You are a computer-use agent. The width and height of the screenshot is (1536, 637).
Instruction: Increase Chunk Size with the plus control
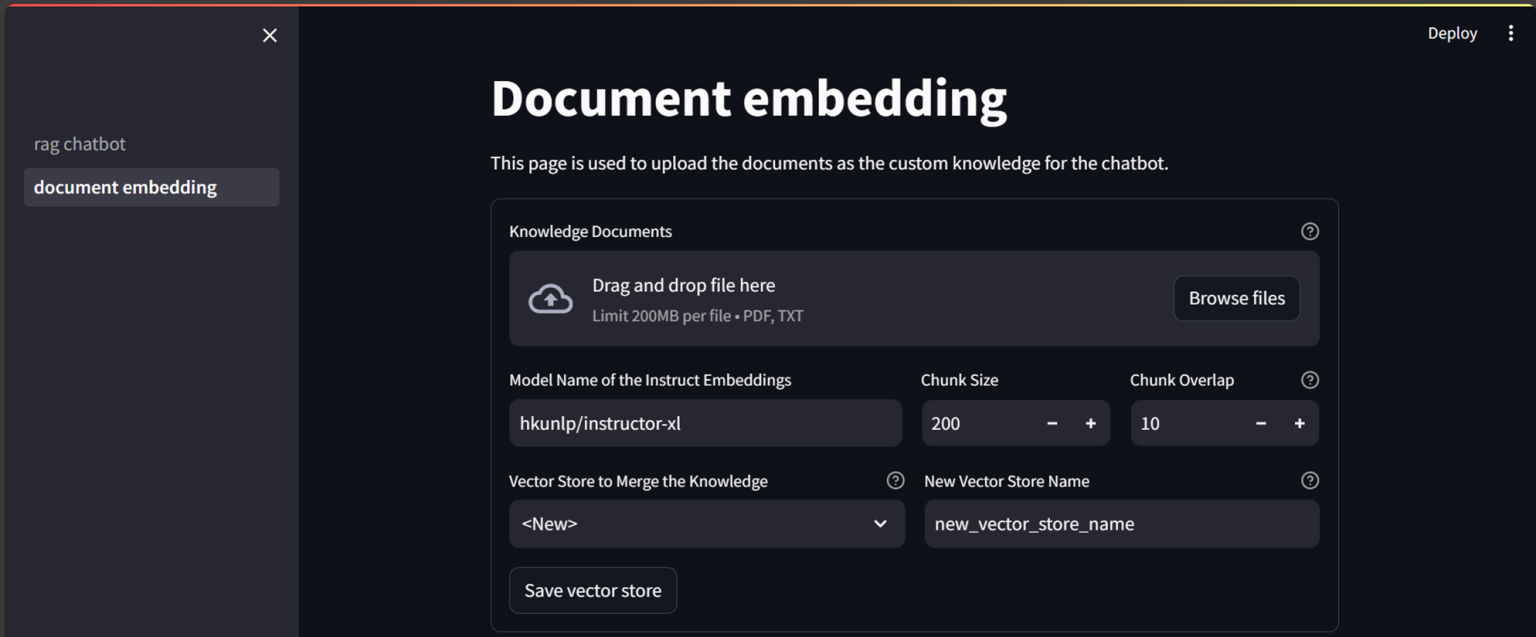1091,423
